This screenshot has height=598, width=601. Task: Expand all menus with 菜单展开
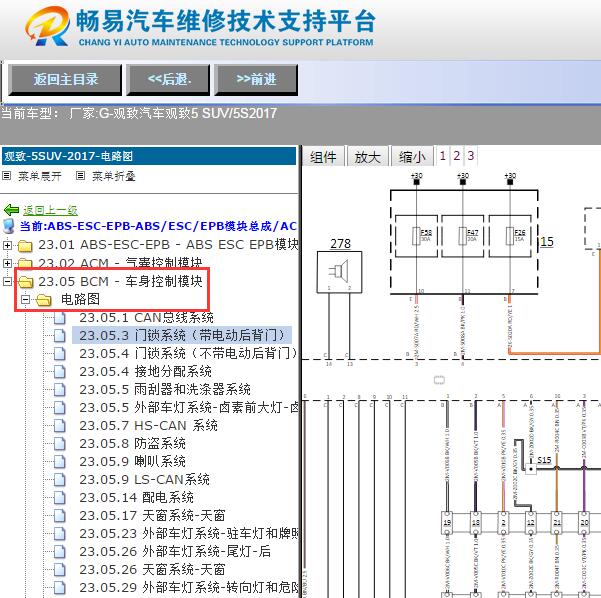[x=40, y=176]
